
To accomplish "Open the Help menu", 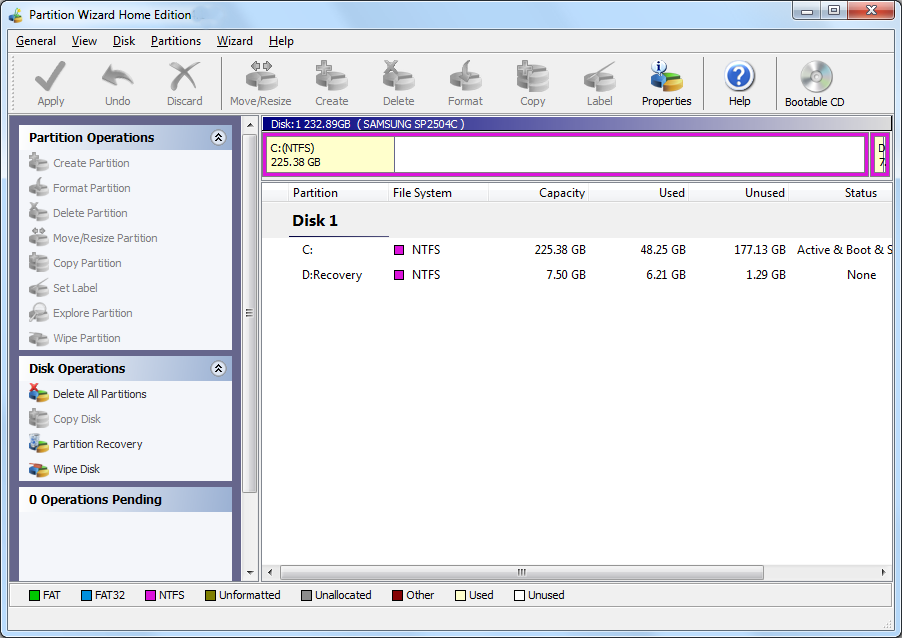I will 281,41.
